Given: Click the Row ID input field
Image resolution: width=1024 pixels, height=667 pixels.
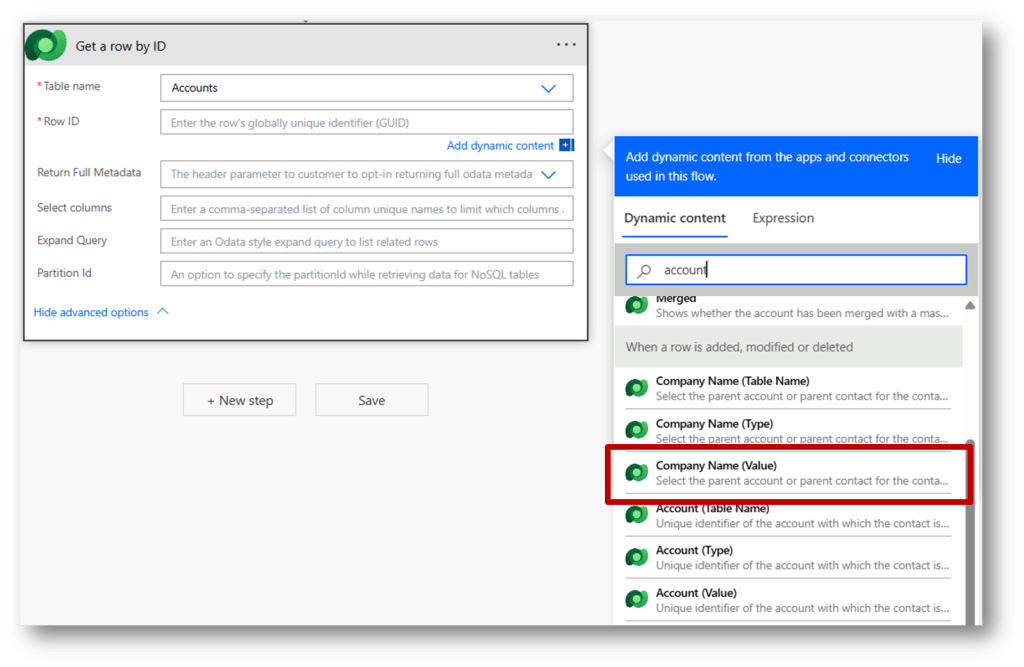Looking at the screenshot, I should (x=366, y=123).
